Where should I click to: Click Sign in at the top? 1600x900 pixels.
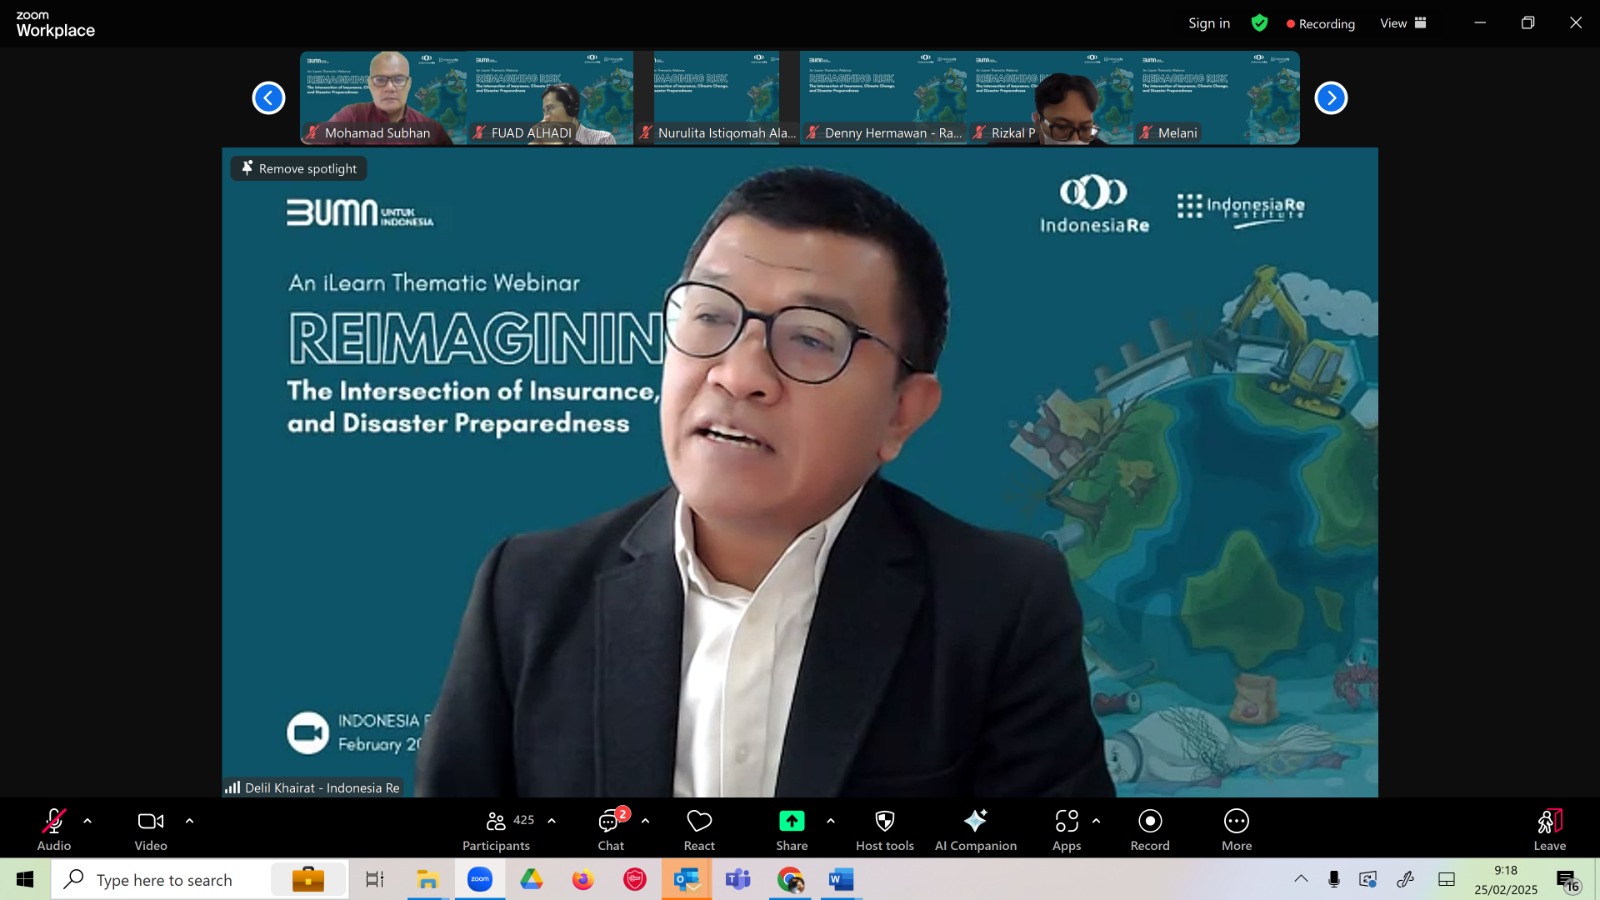[1209, 23]
